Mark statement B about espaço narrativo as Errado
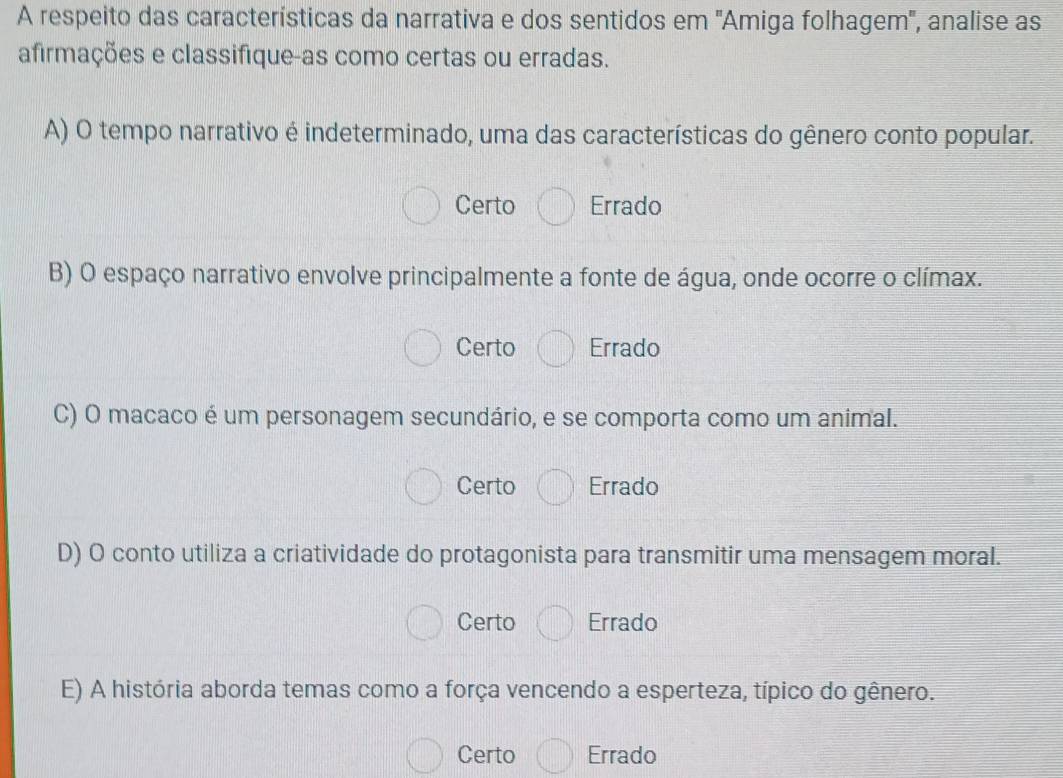 556,349
